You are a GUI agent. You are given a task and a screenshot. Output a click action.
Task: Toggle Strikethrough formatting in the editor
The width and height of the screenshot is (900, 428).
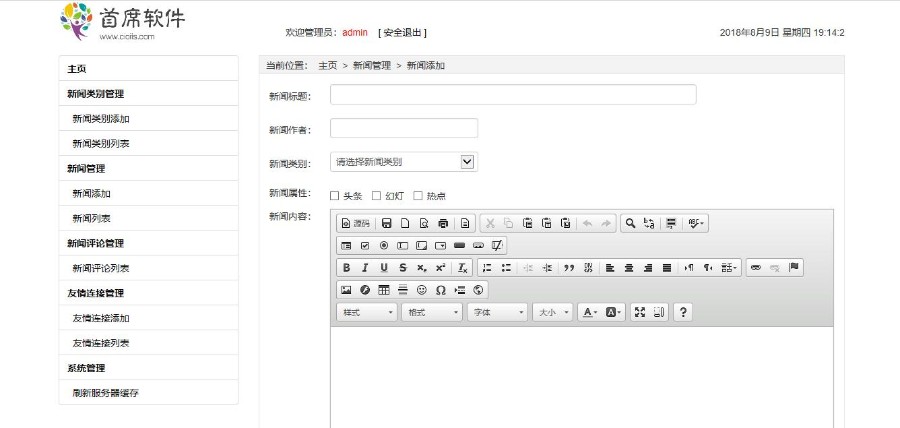[x=402, y=267]
